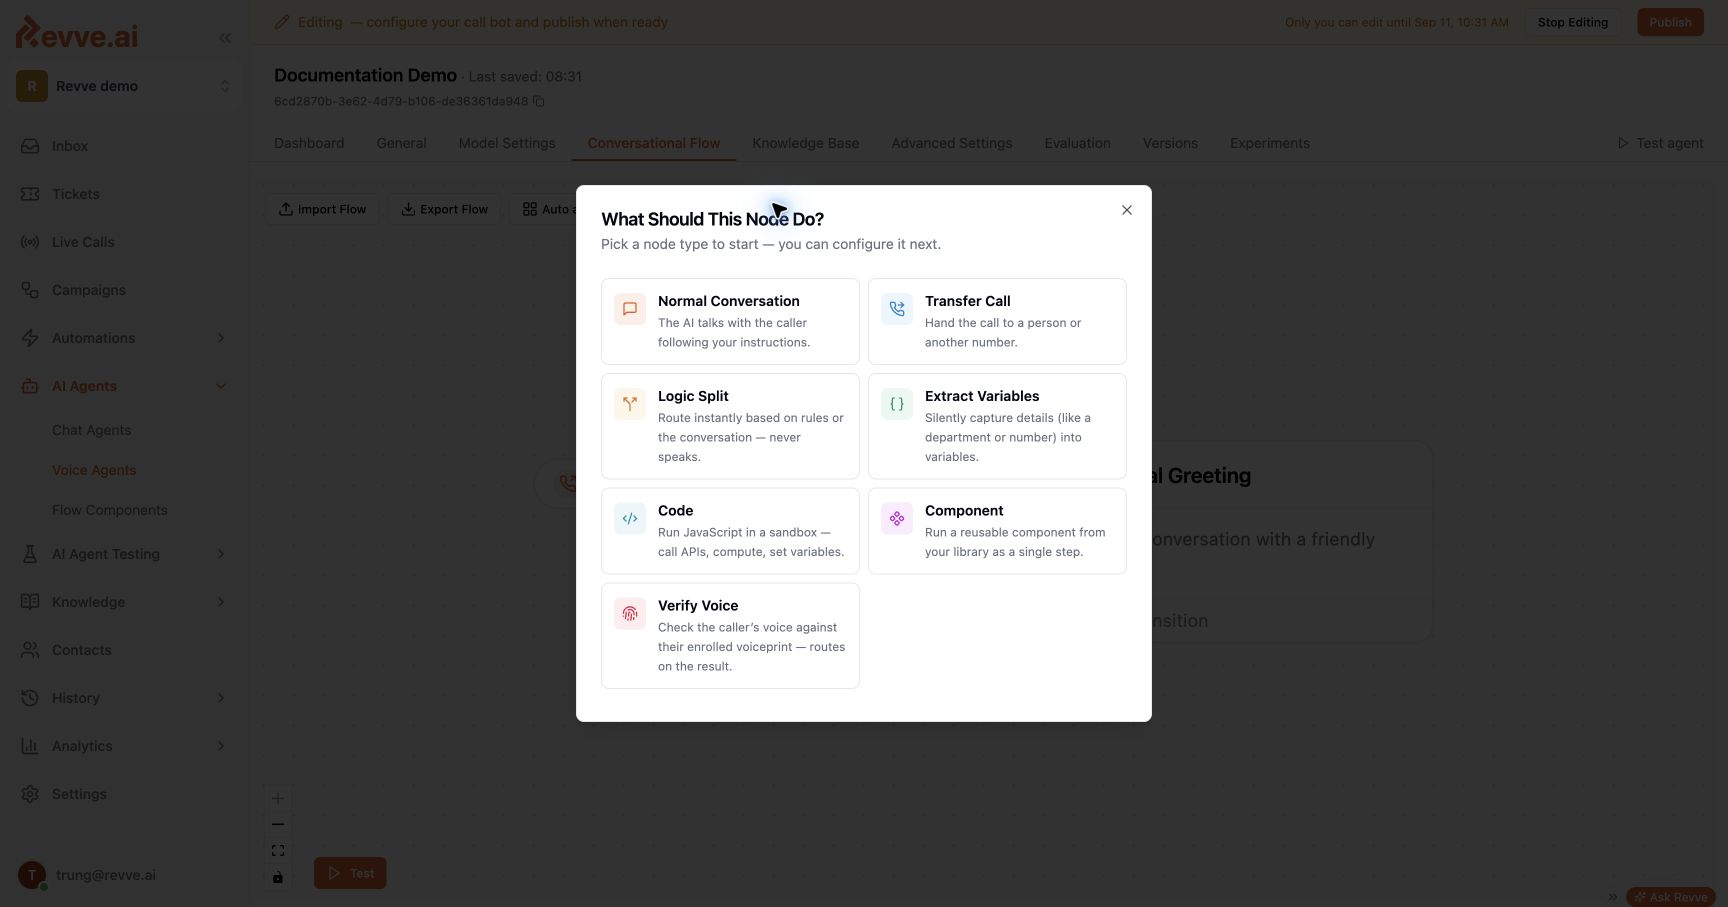Open the Revve demo workspace switcher
The image size is (1728, 907).
(124, 86)
